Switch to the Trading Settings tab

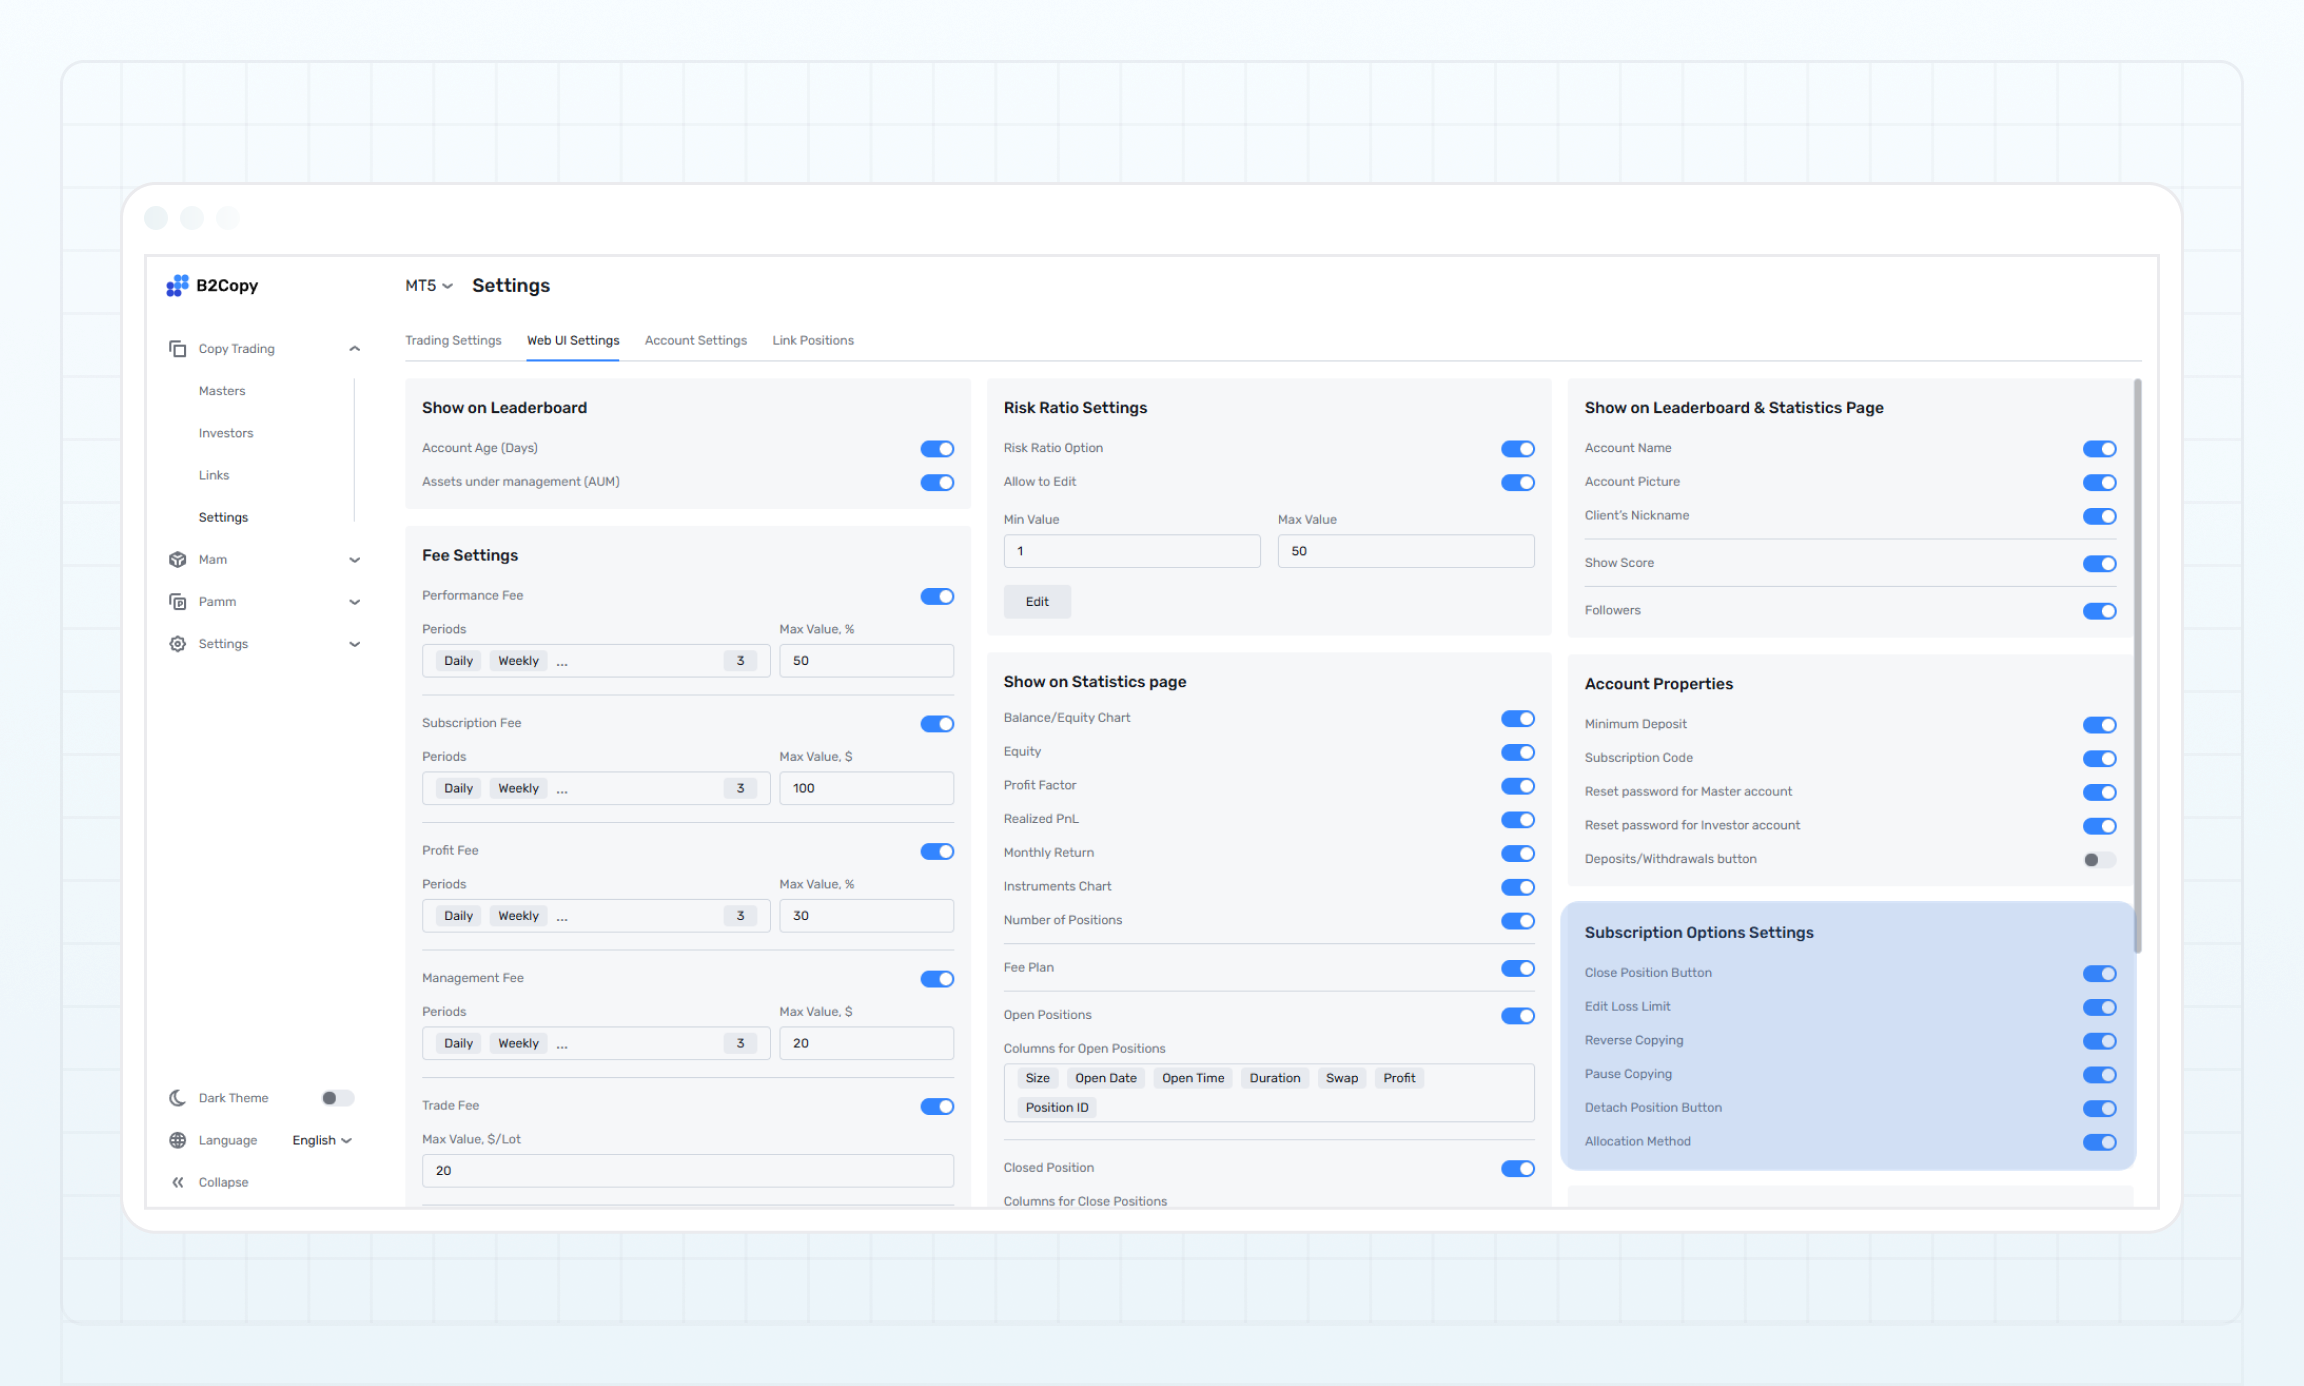(453, 341)
